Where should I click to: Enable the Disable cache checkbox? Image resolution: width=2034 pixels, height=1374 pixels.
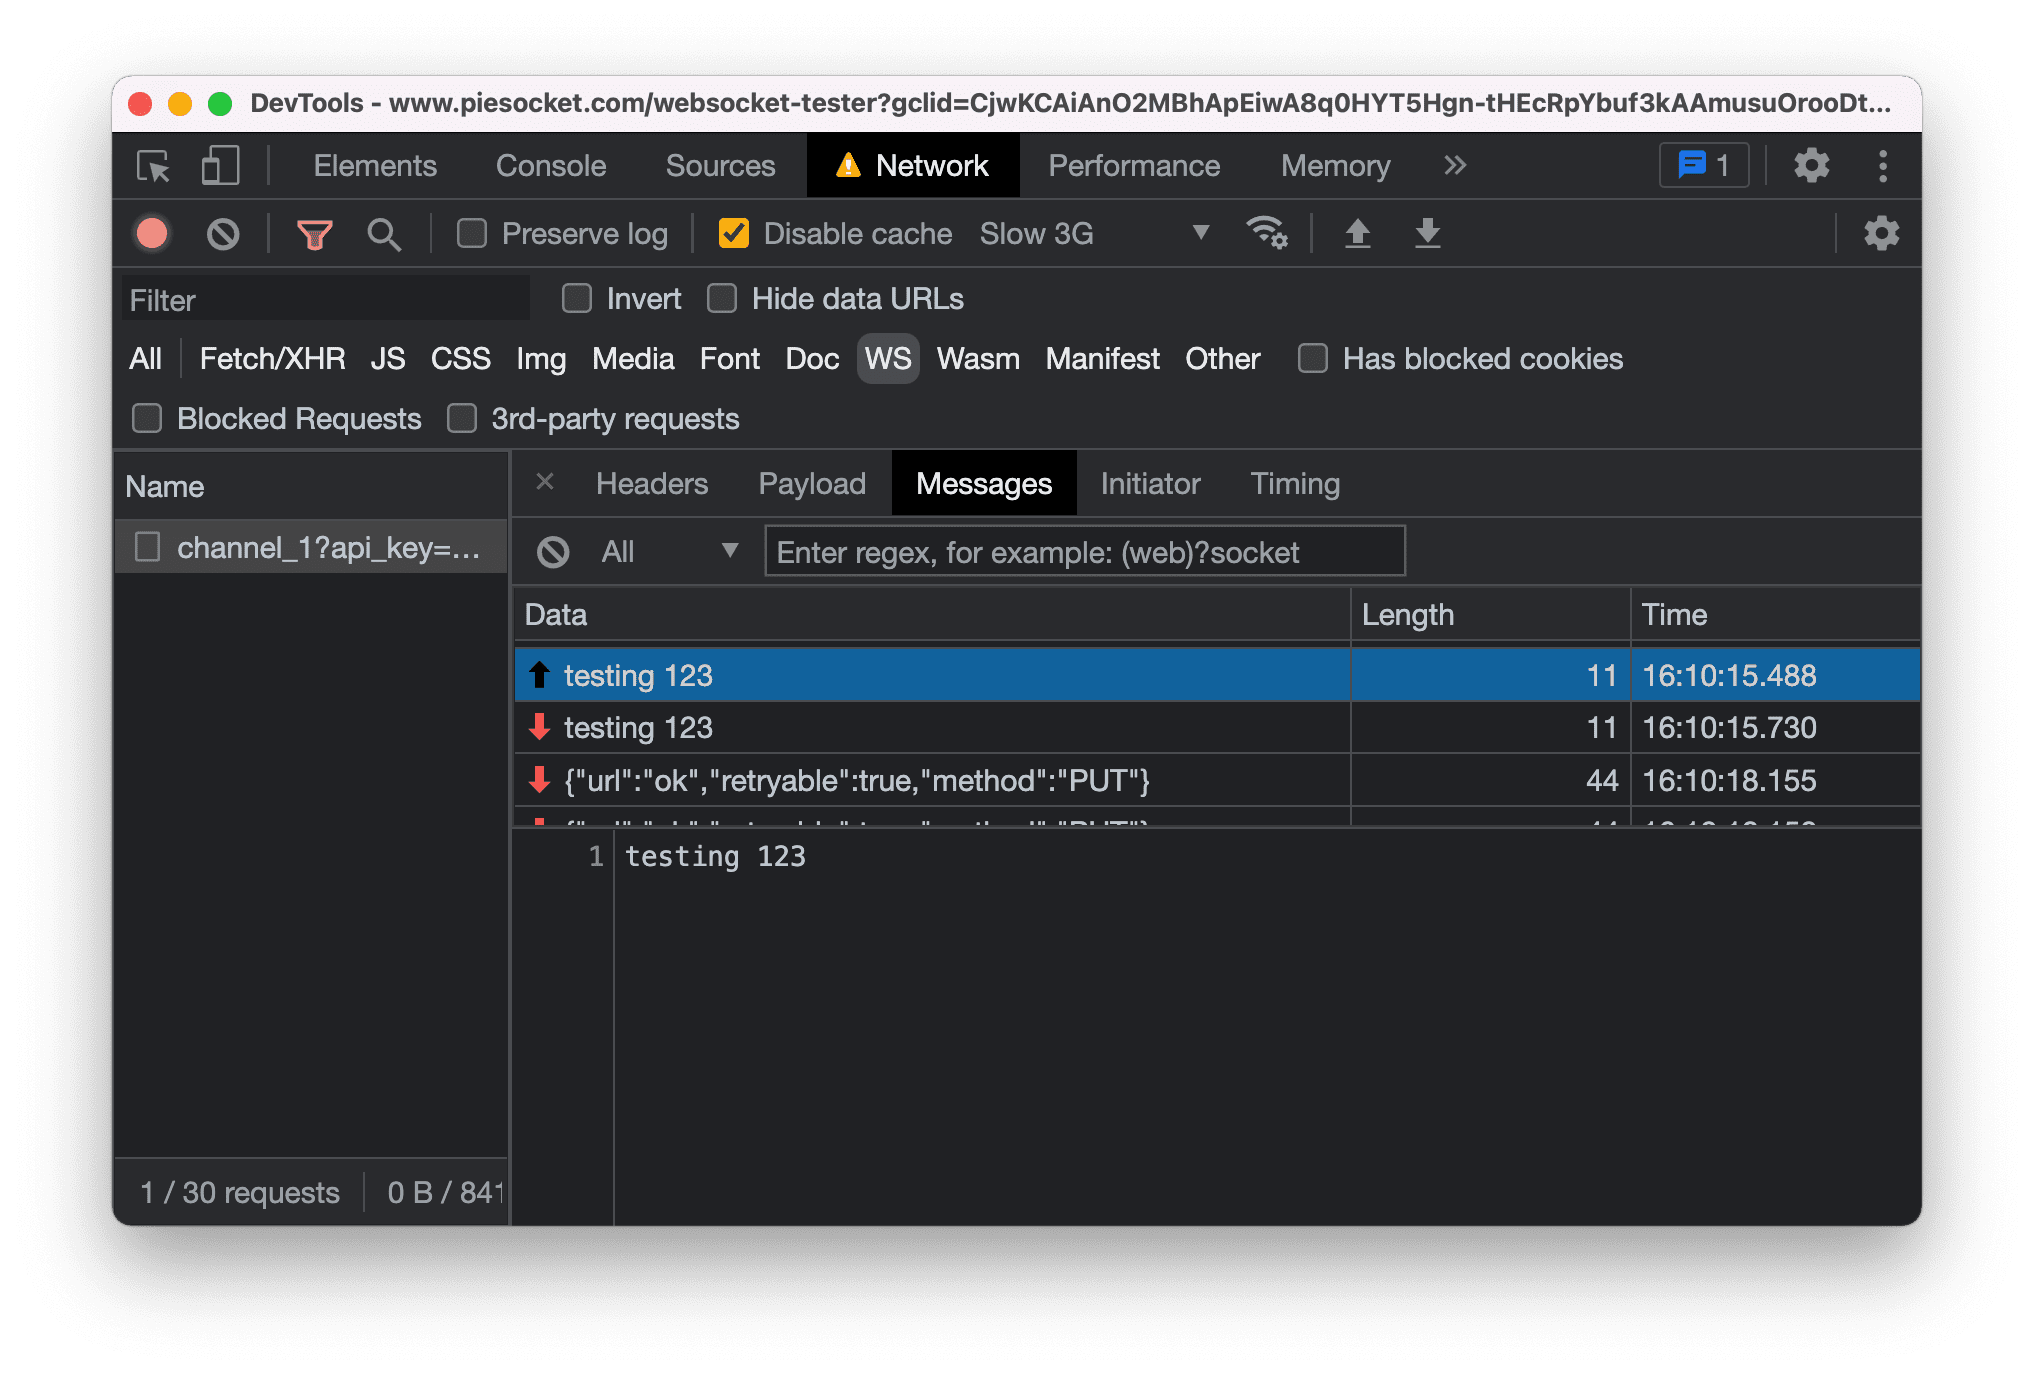737,235
